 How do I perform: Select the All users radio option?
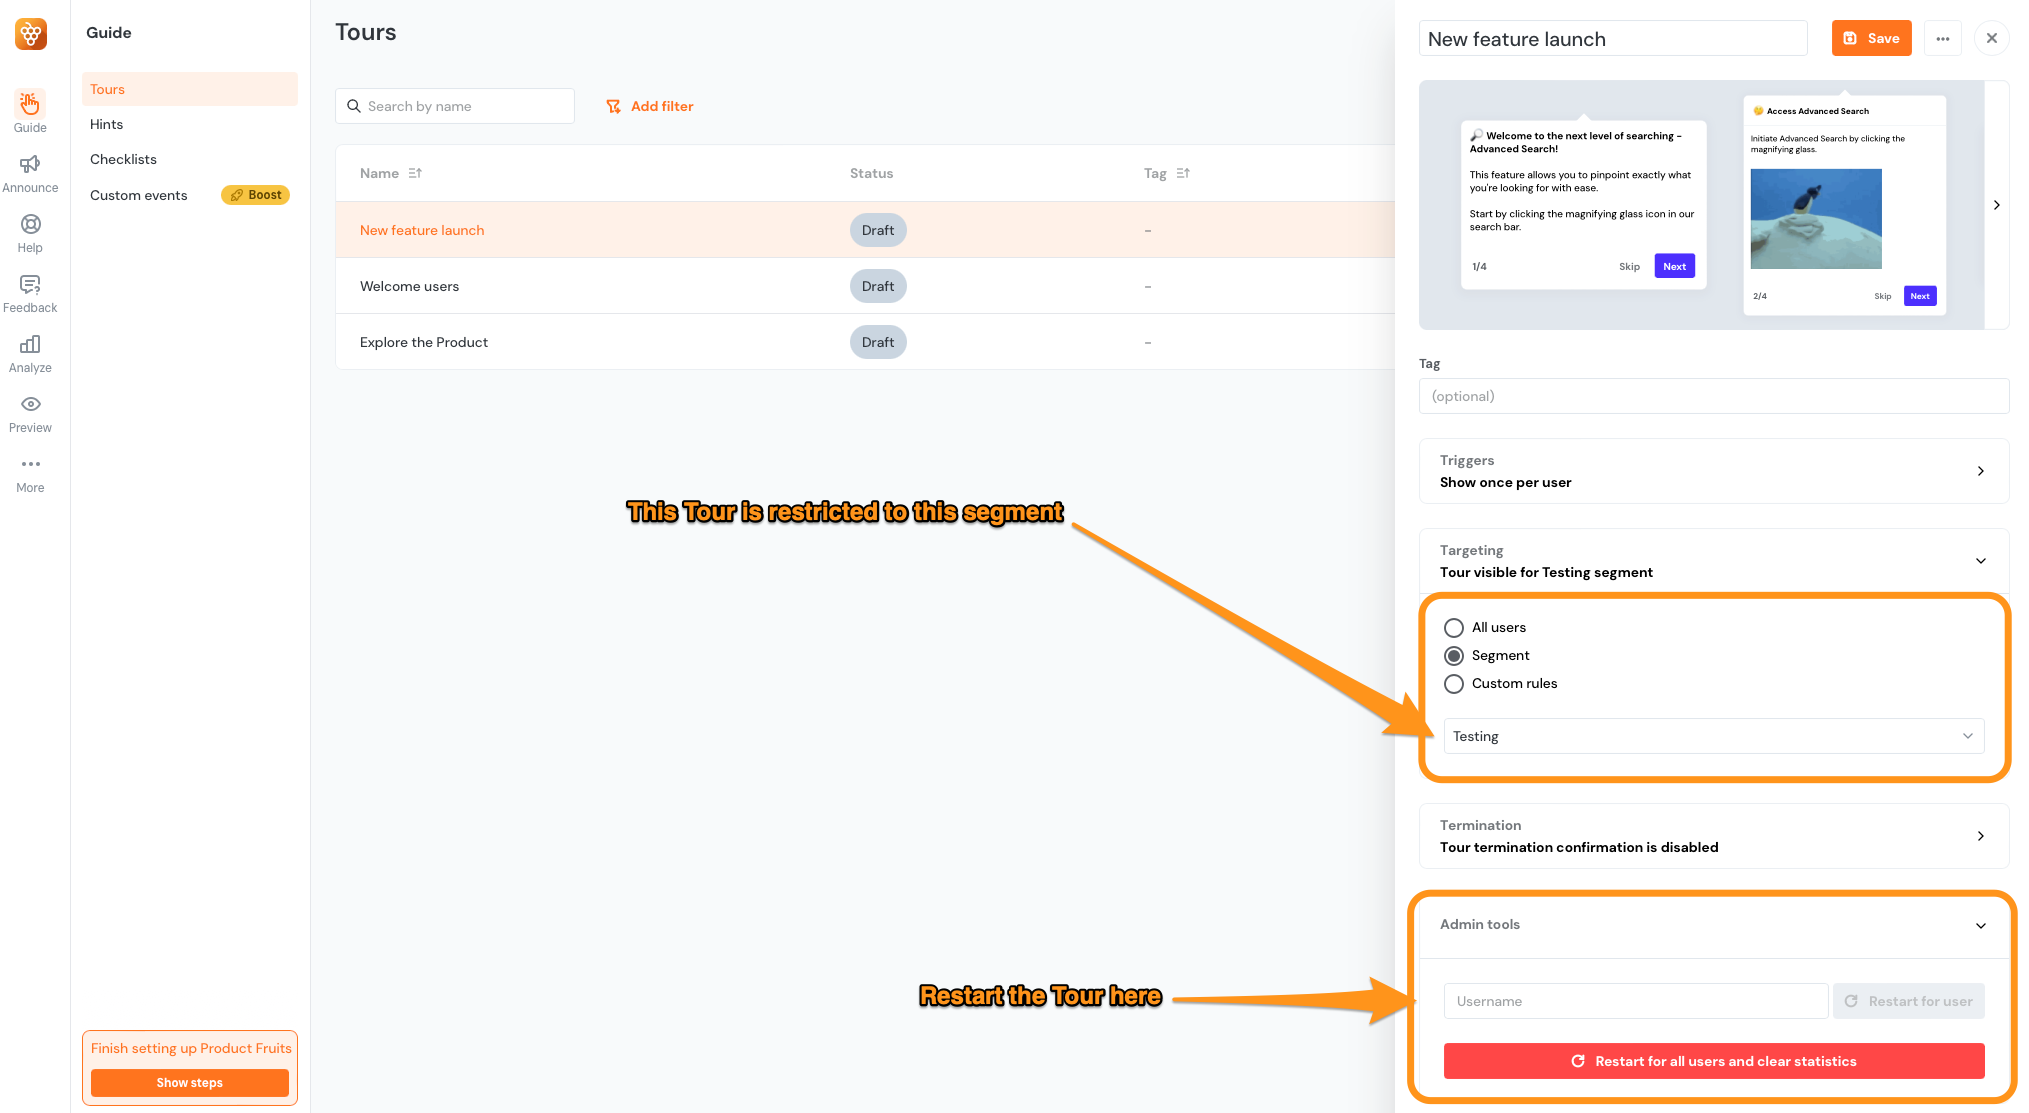pyautogui.click(x=1454, y=628)
